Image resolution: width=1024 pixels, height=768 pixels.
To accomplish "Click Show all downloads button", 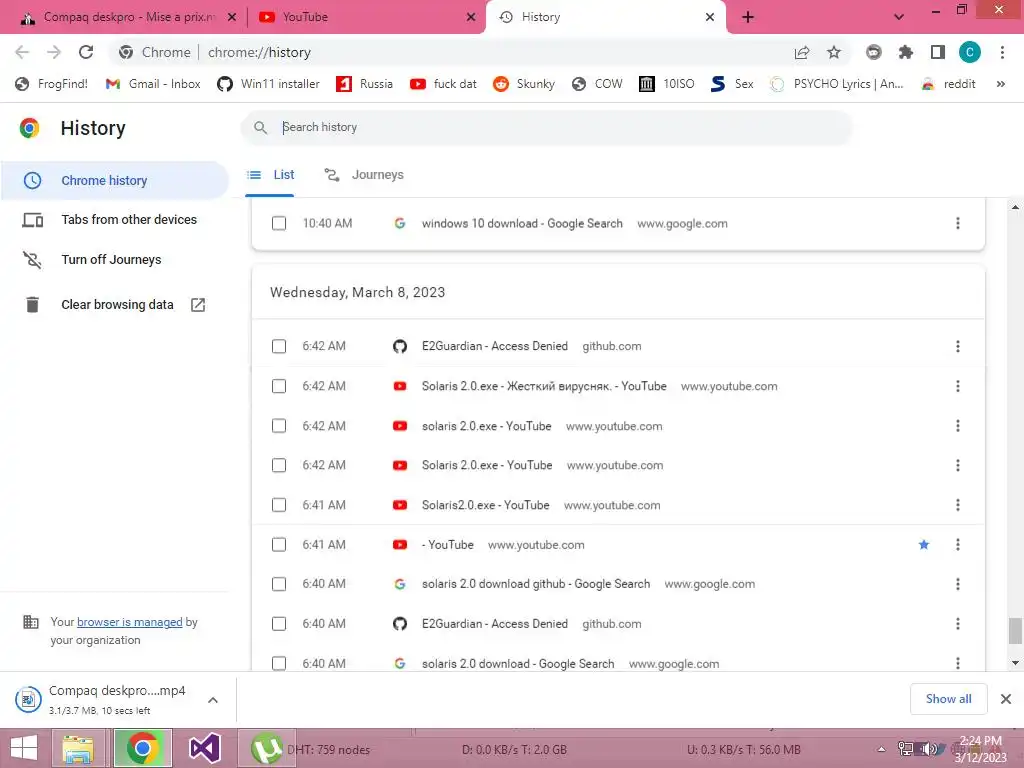I will tap(948, 699).
